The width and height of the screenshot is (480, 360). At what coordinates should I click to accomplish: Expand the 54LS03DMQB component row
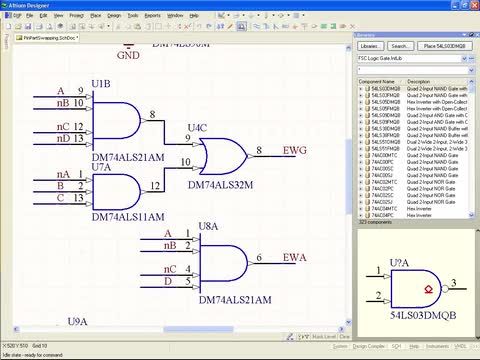[360, 89]
